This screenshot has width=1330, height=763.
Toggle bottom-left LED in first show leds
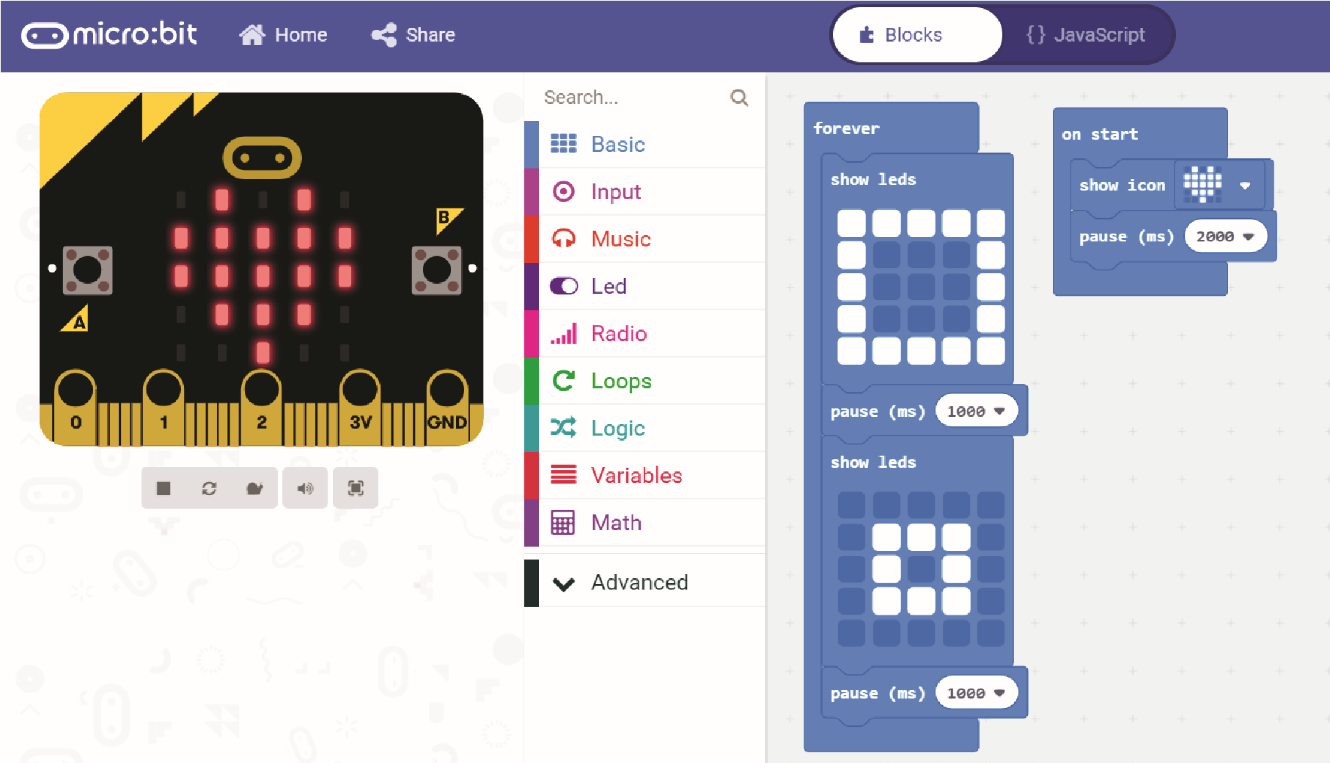[851, 351]
